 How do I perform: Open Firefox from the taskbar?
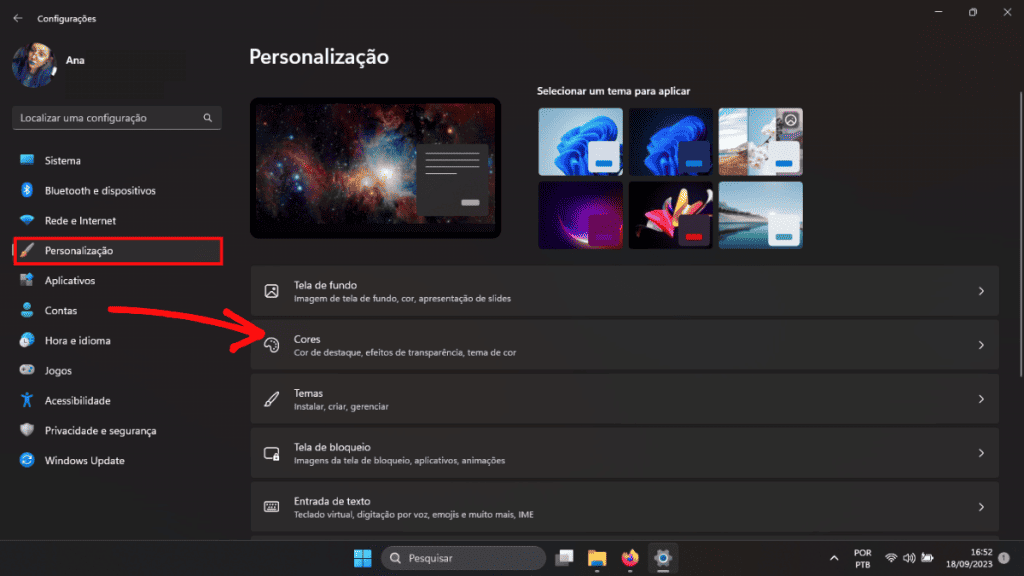(x=630, y=558)
